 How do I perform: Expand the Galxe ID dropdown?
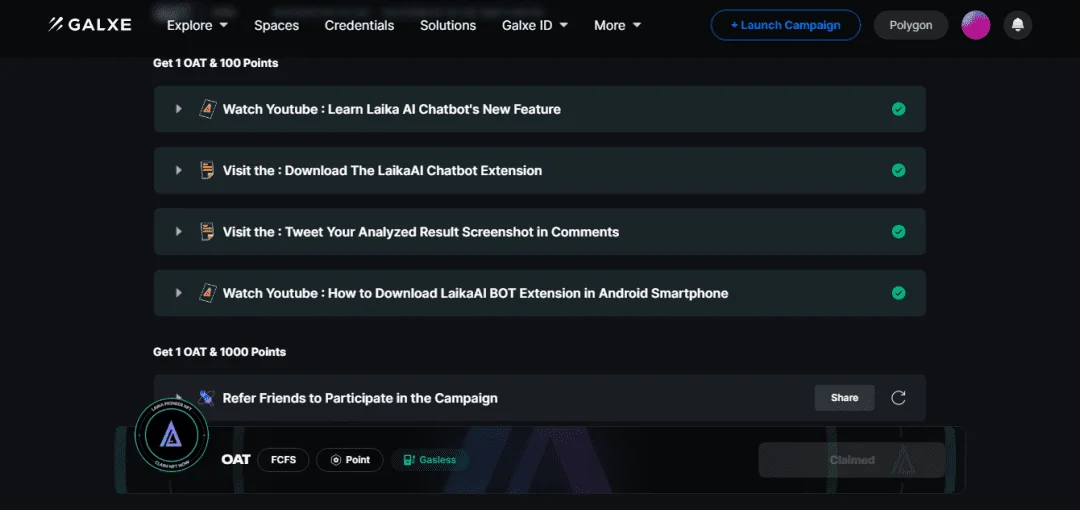pyautogui.click(x=535, y=26)
